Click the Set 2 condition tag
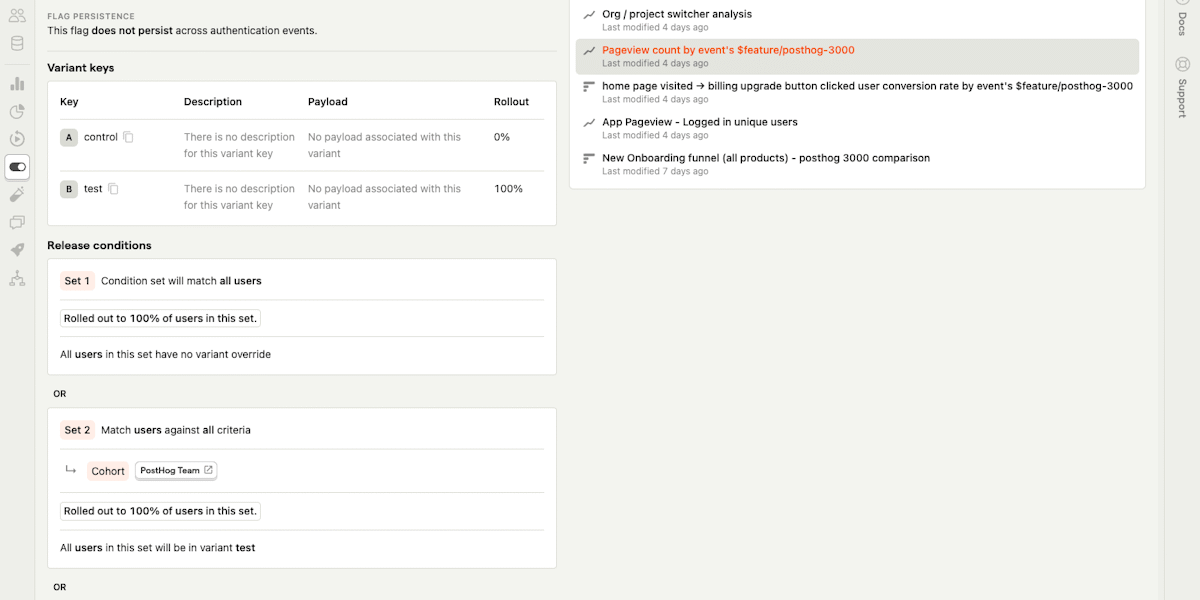1200x600 pixels. 77,430
